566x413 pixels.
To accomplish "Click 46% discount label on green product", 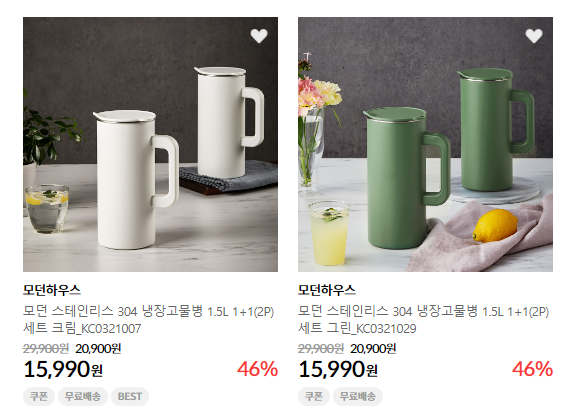I will point(532,369).
